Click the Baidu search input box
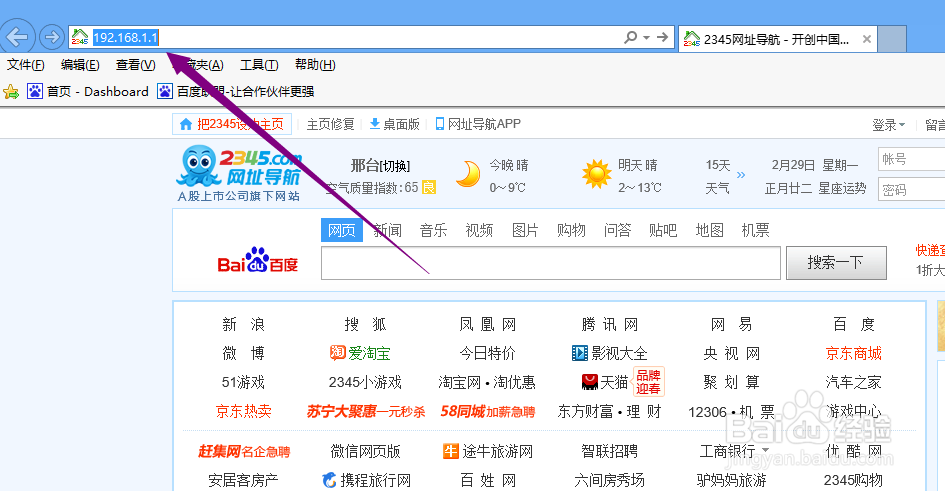This screenshot has height=491, width=945. click(x=551, y=263)
